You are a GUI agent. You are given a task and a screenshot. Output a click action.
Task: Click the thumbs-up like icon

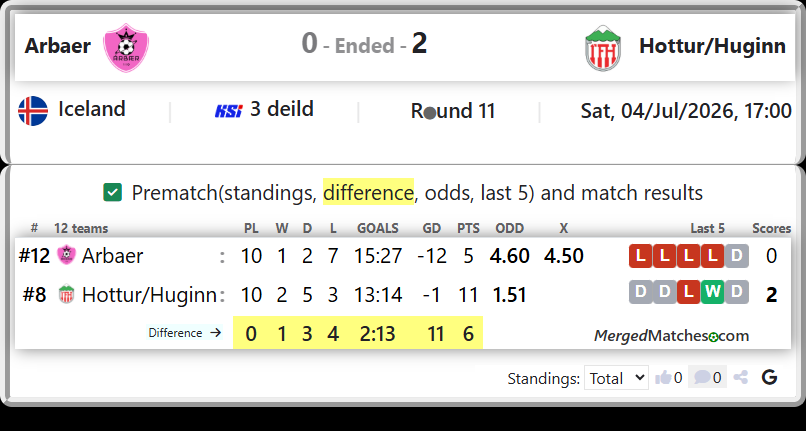coord(663,378)
